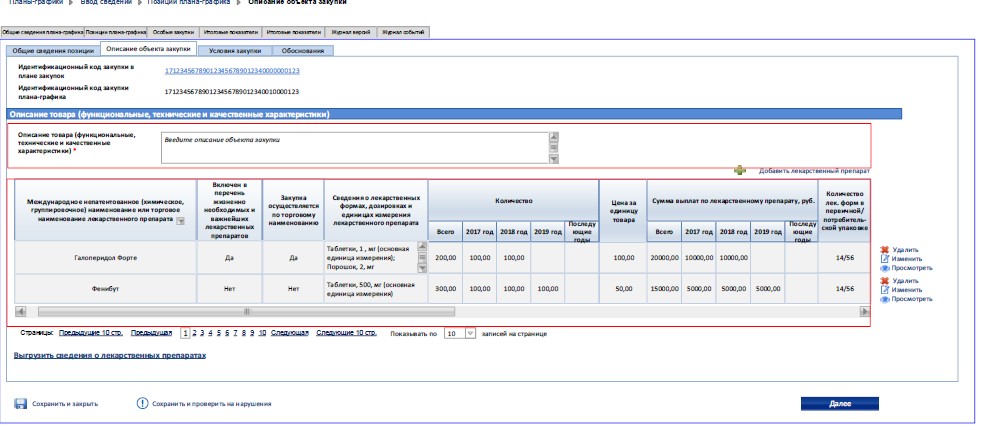Viewport: 983px width, 430px height.
Task: Click into the product description text field
Action: click(x=355, y=146)
